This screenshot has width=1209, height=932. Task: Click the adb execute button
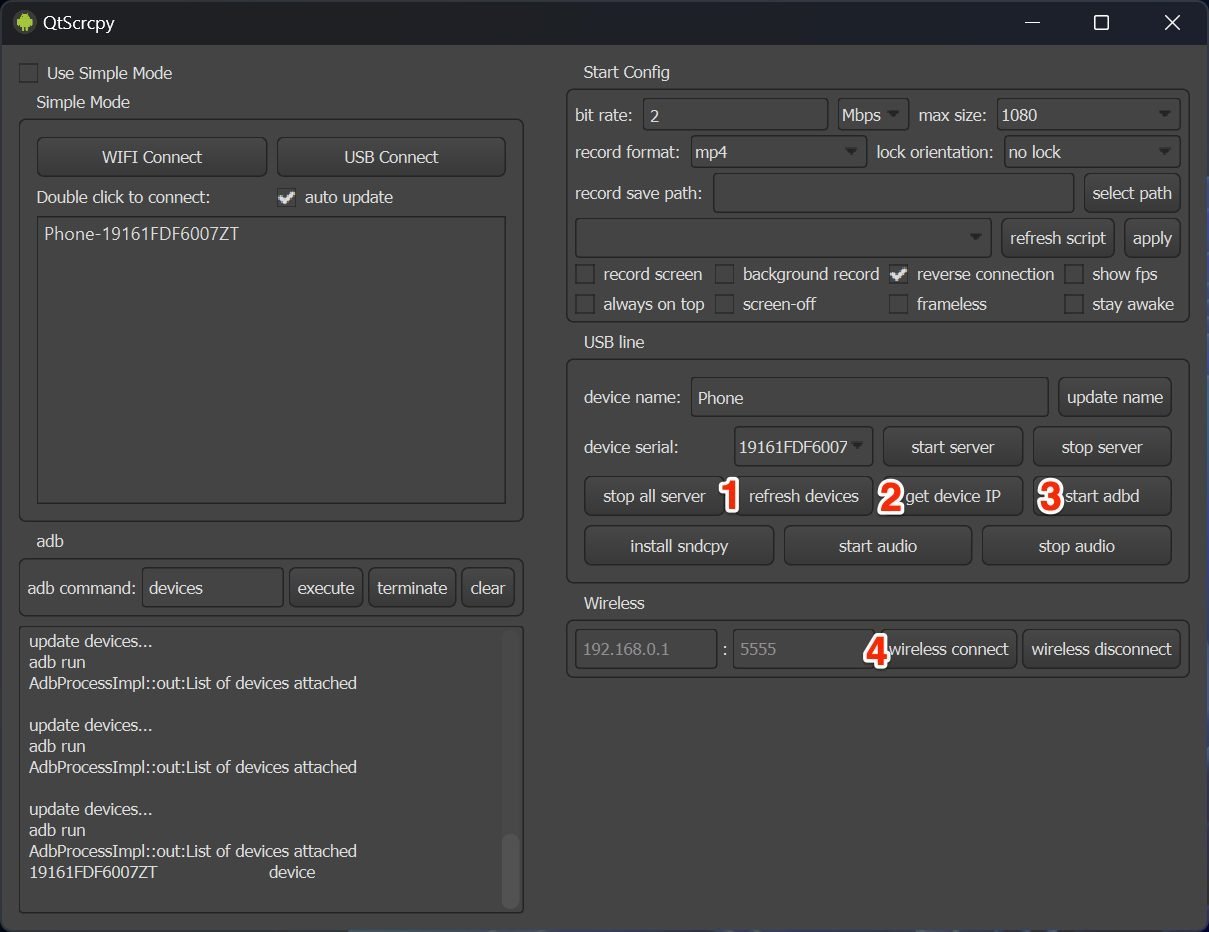pos(326,588)
